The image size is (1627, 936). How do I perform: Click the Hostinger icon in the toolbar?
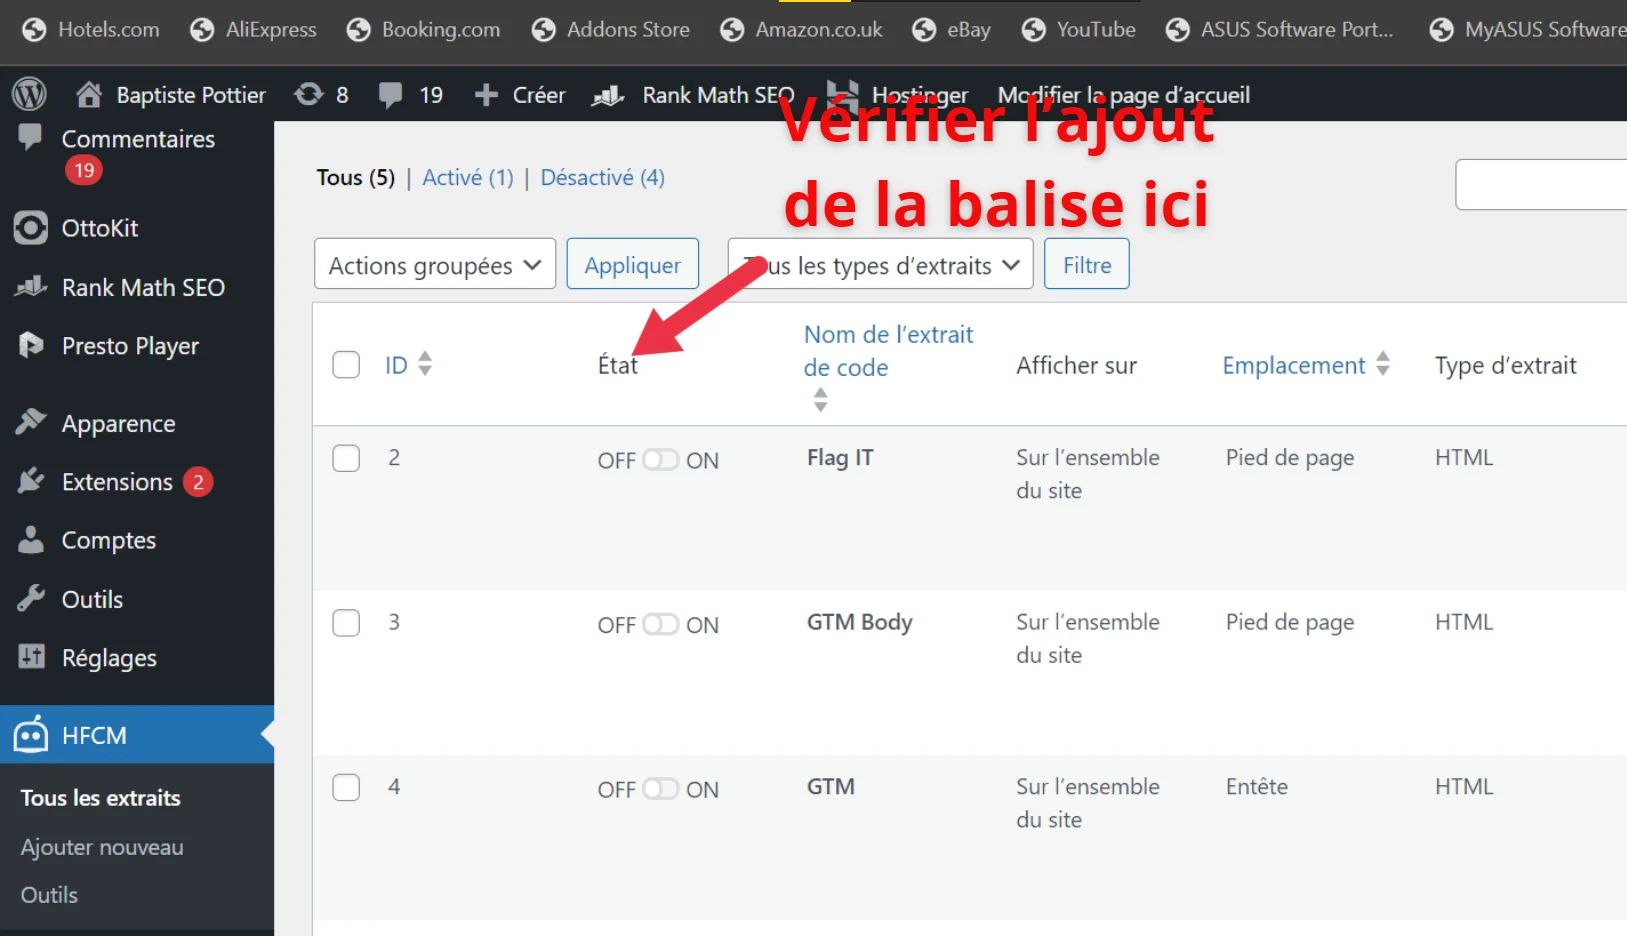coord(843,93)
